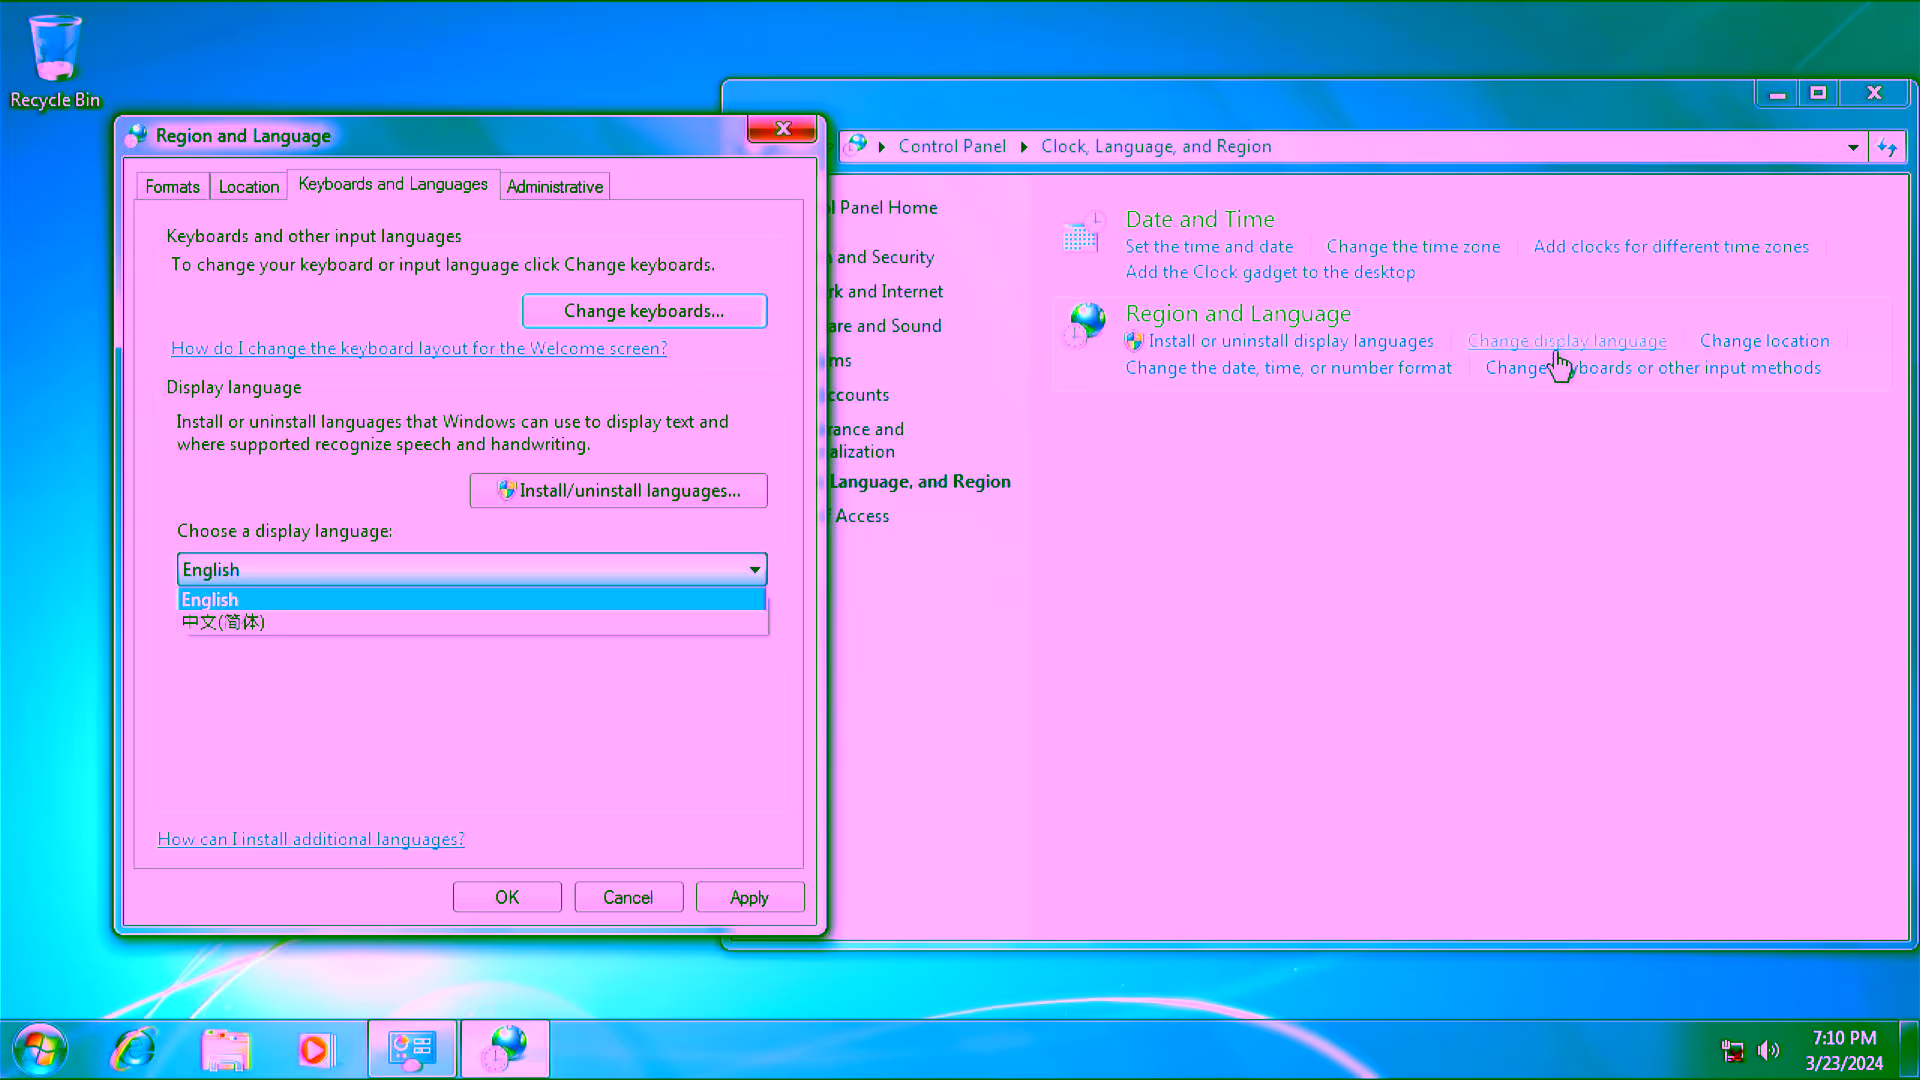This screenshot has height=1080, width=1920.
Task: Click the network status tray icon
Action: coord(1732,1050)
